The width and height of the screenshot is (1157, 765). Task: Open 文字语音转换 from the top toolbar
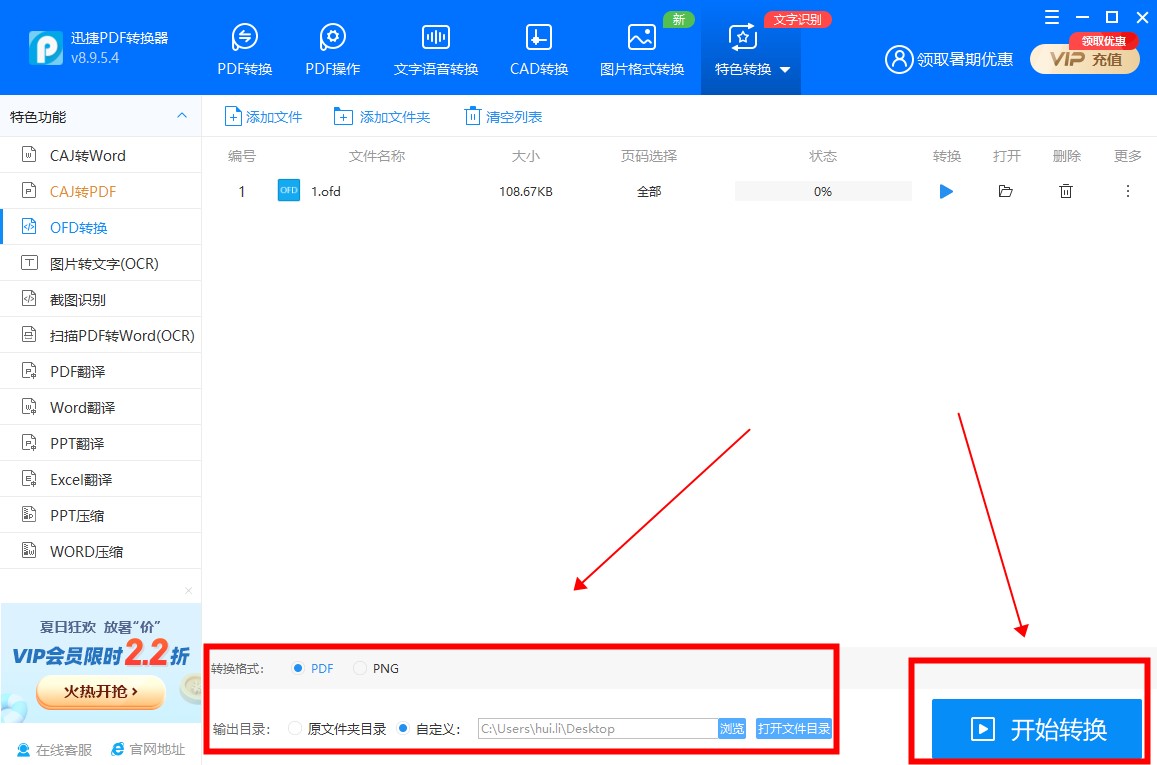pos(436,50)
